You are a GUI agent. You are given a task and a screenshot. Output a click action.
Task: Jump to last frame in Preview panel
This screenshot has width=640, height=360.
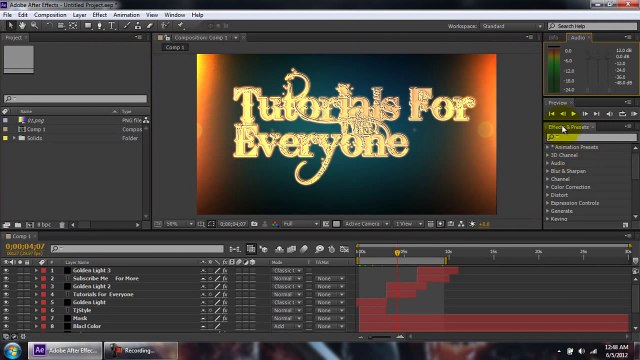597,114
